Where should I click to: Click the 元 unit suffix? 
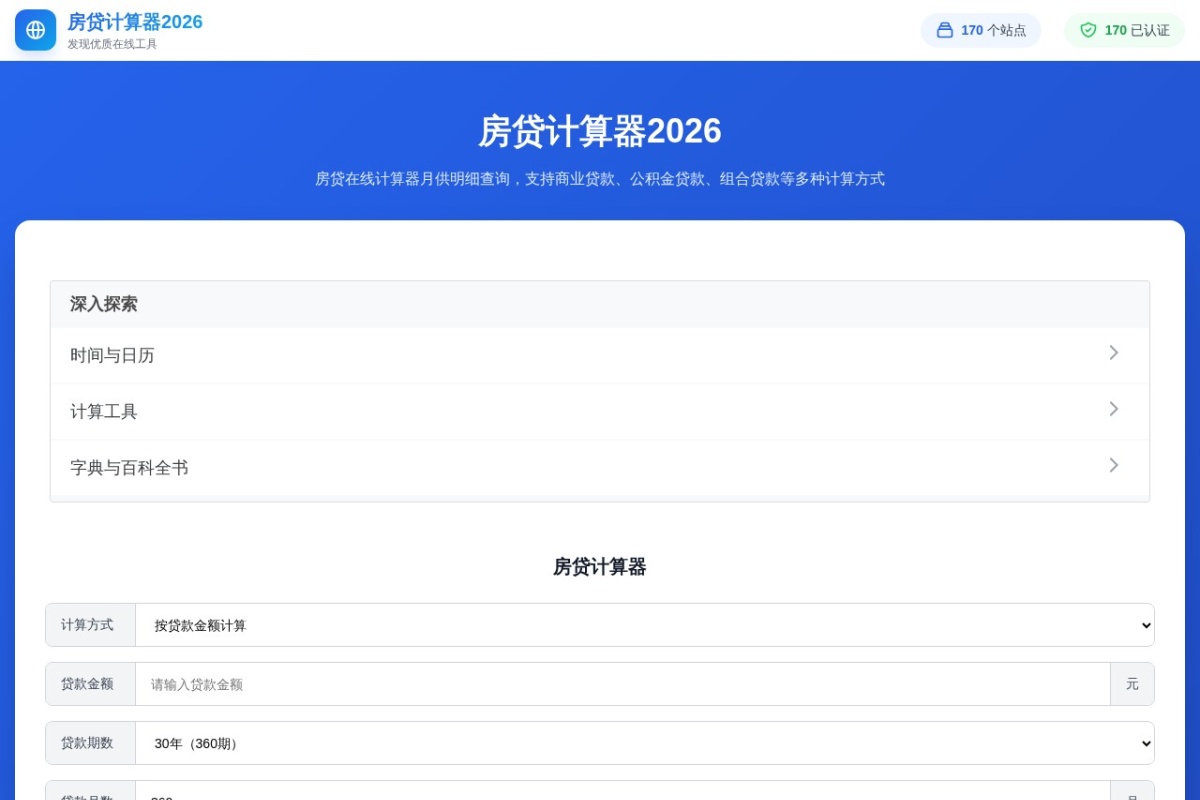pyautogui.click(x=1132, y=684)
